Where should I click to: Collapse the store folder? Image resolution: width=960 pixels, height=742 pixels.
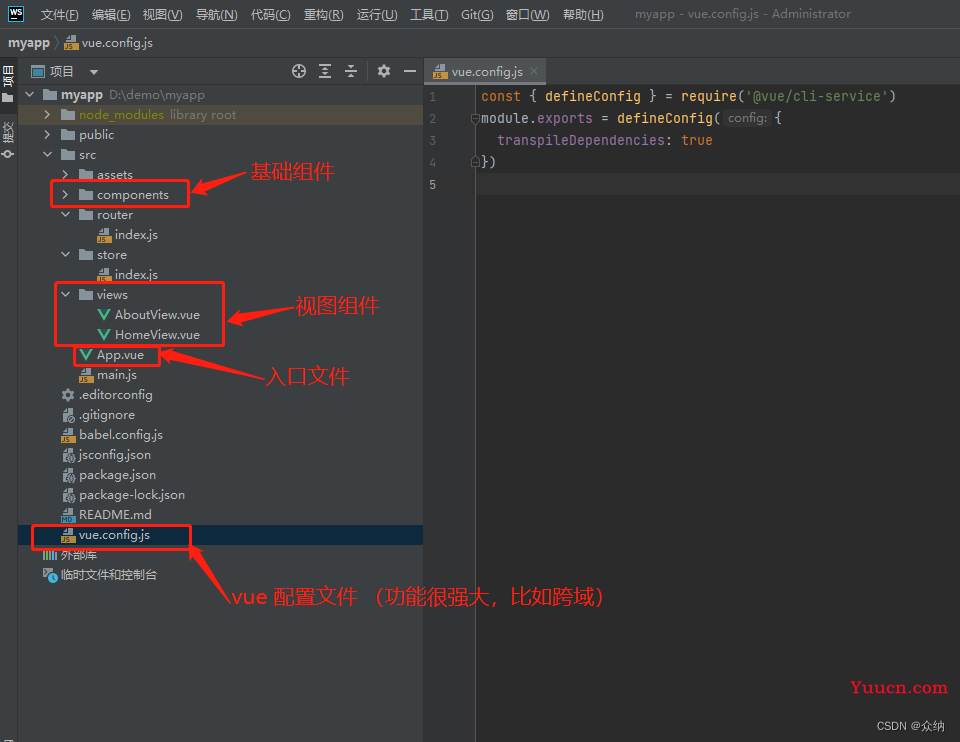point(66,255)
